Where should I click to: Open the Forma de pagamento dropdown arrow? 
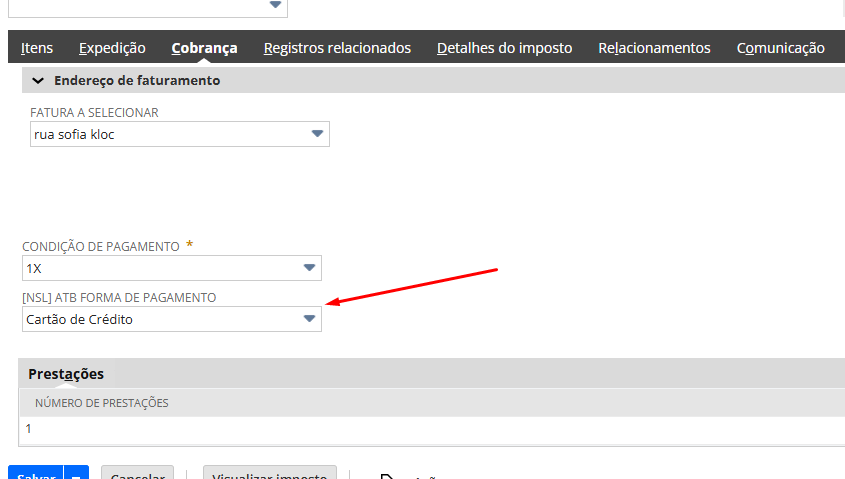click(309, 319)
